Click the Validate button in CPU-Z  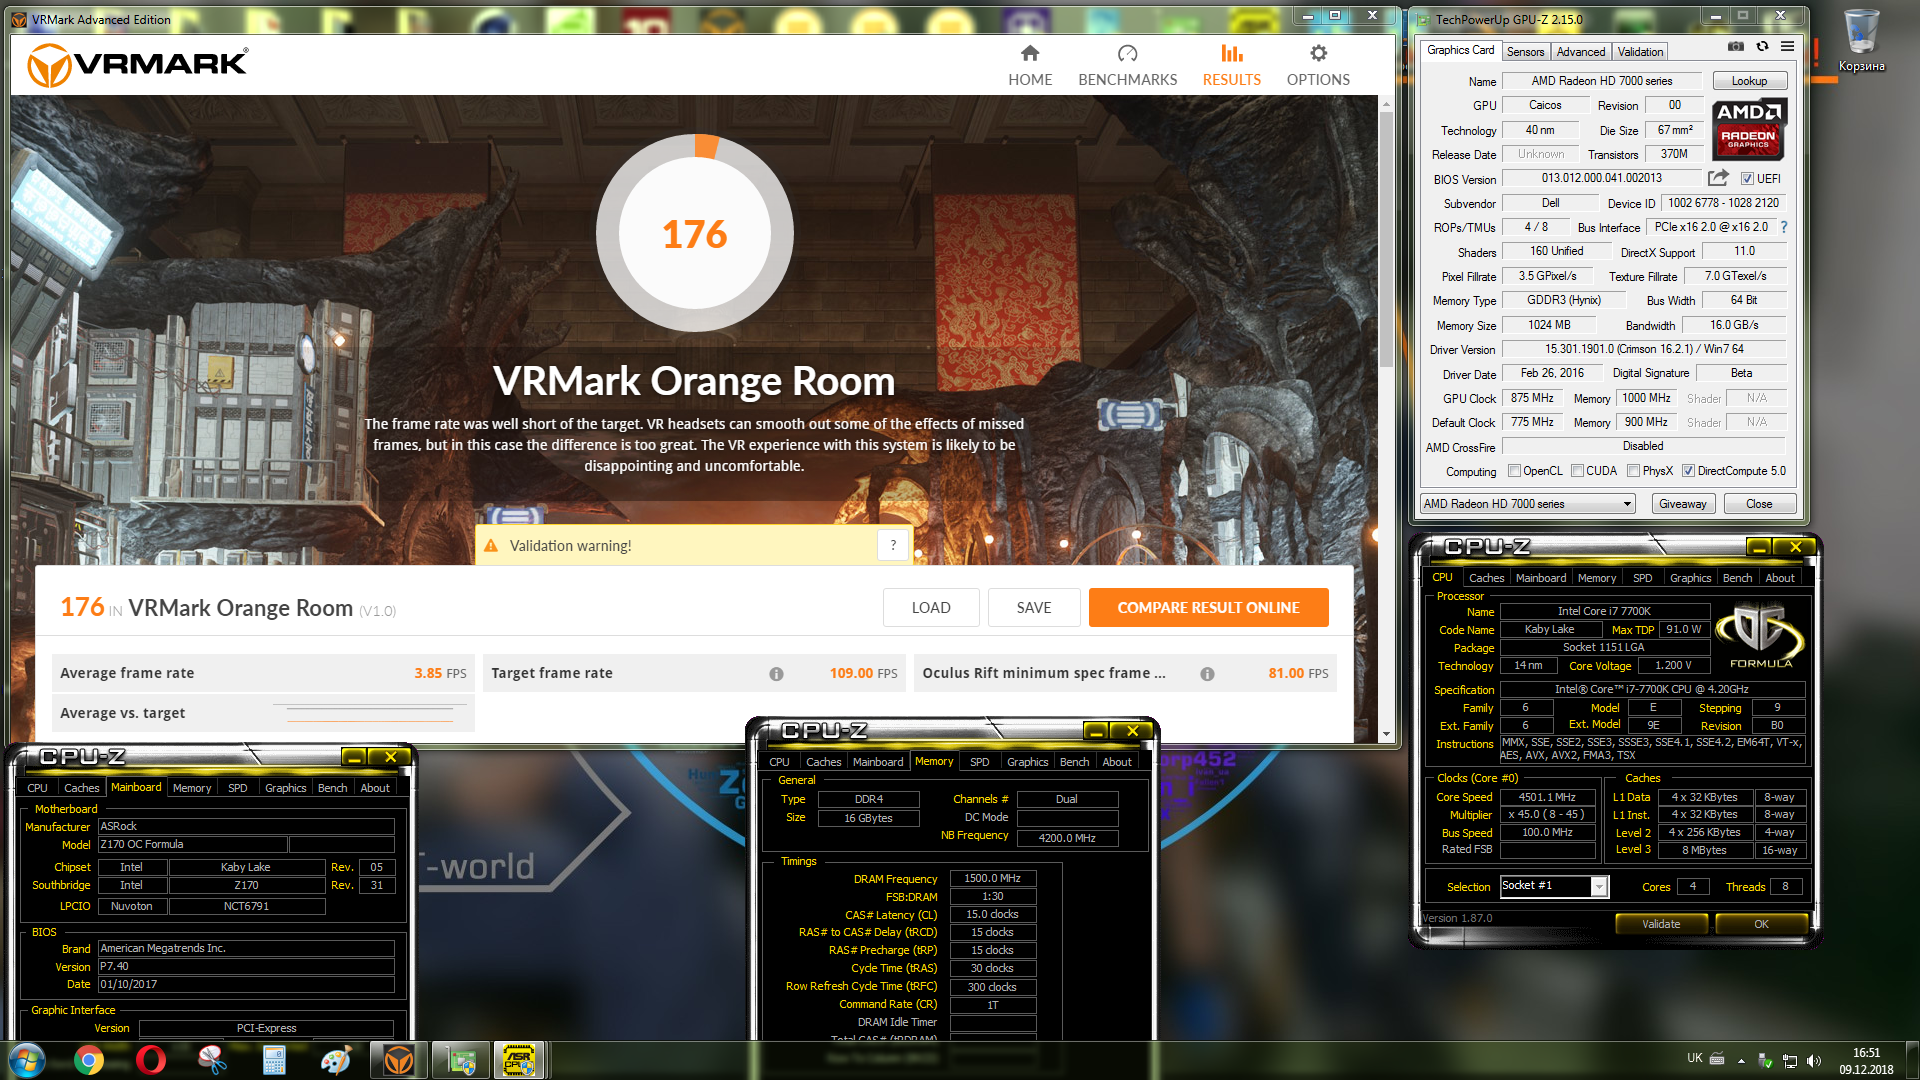(1661, 924)
